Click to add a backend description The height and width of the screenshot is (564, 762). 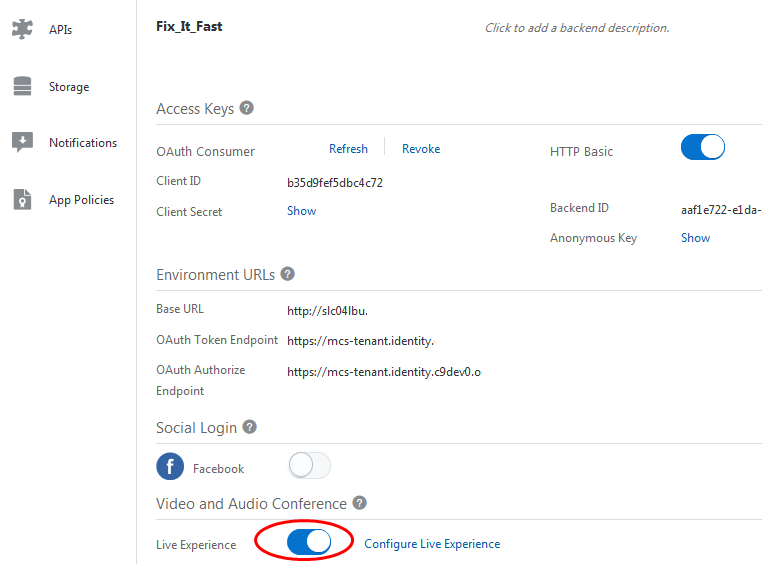click(577, 28)
